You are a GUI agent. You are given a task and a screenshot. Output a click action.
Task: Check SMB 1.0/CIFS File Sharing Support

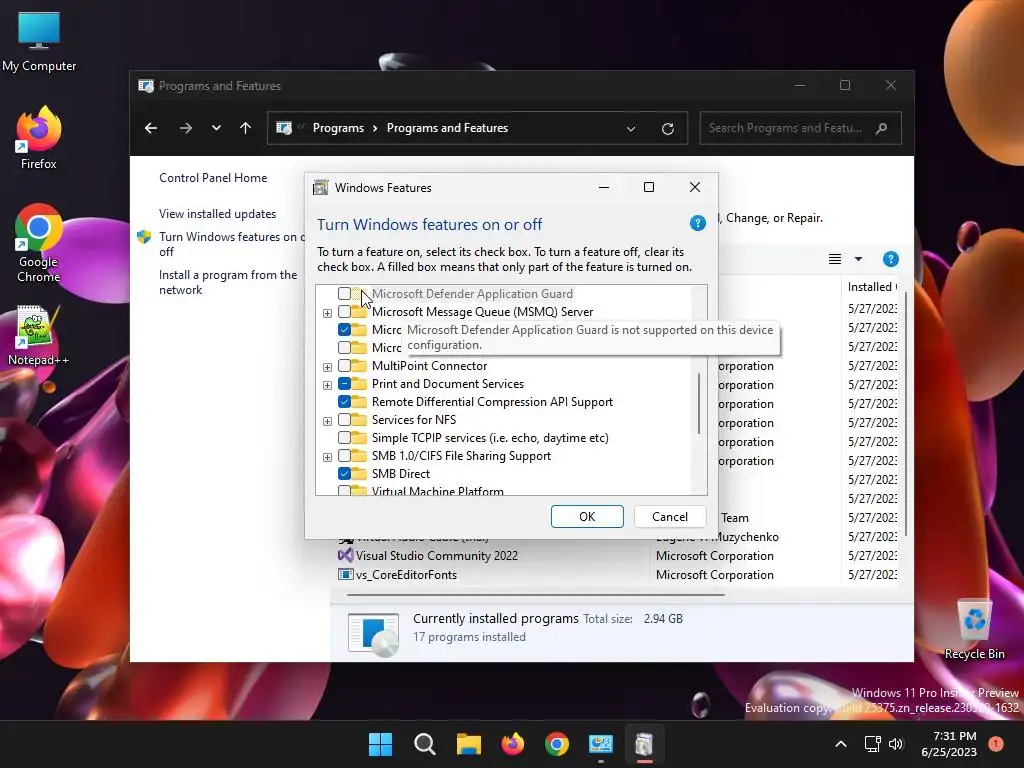(x=344, y=455)
